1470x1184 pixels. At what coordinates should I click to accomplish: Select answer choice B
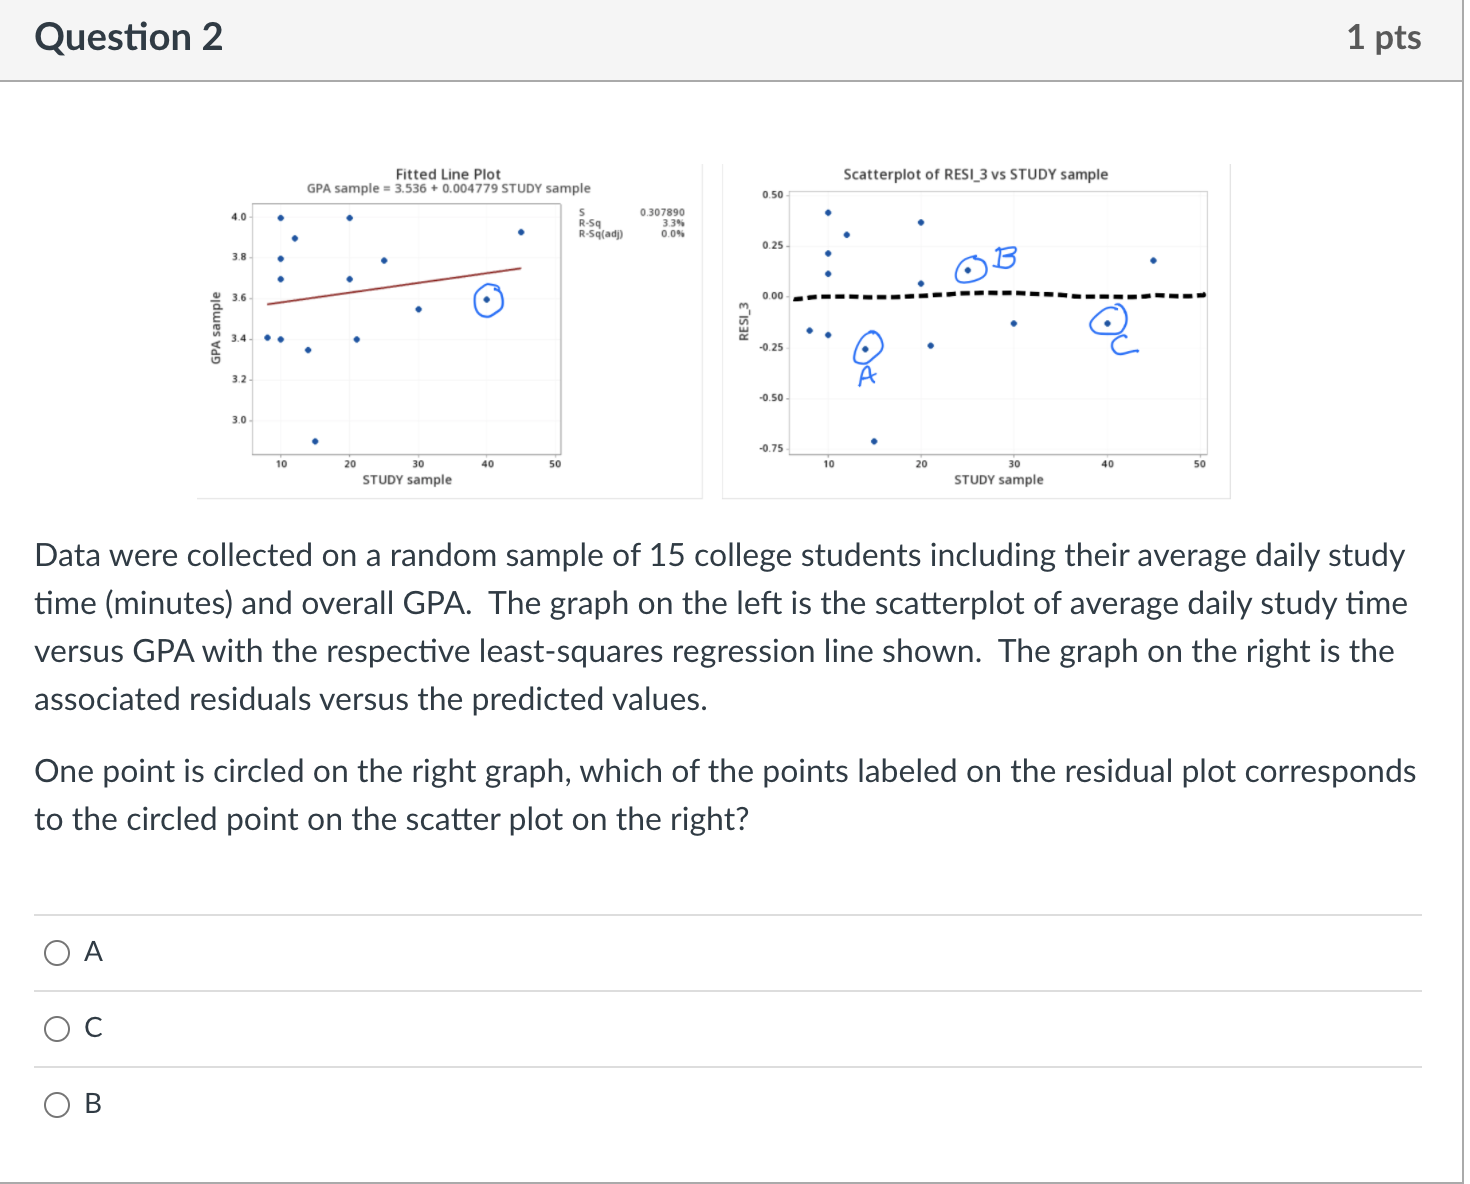point(57,1104)
